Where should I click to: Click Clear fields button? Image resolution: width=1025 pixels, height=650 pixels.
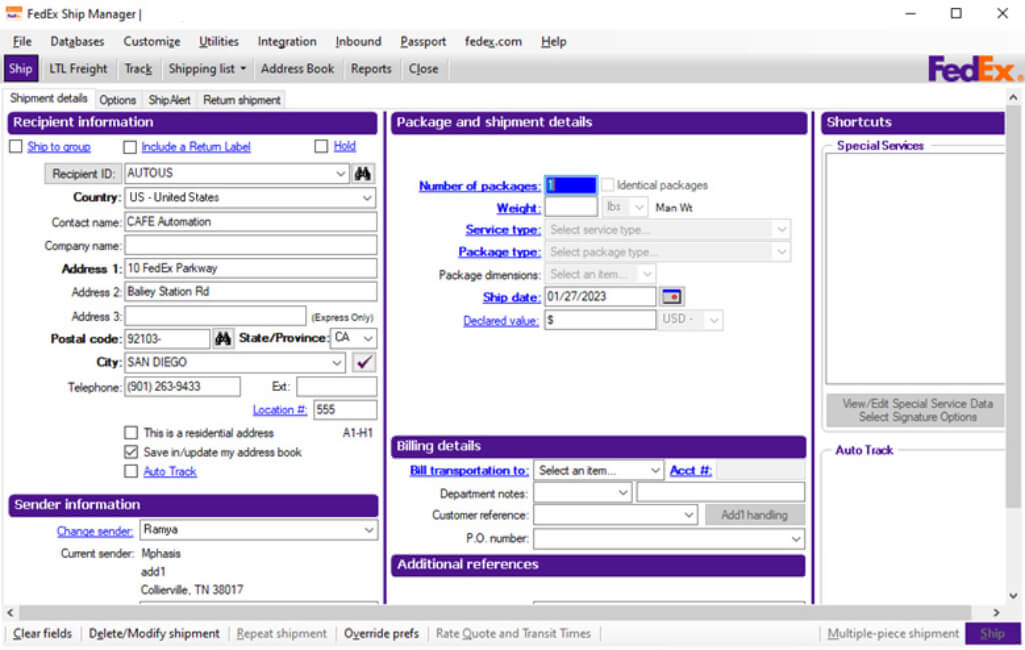42,634
